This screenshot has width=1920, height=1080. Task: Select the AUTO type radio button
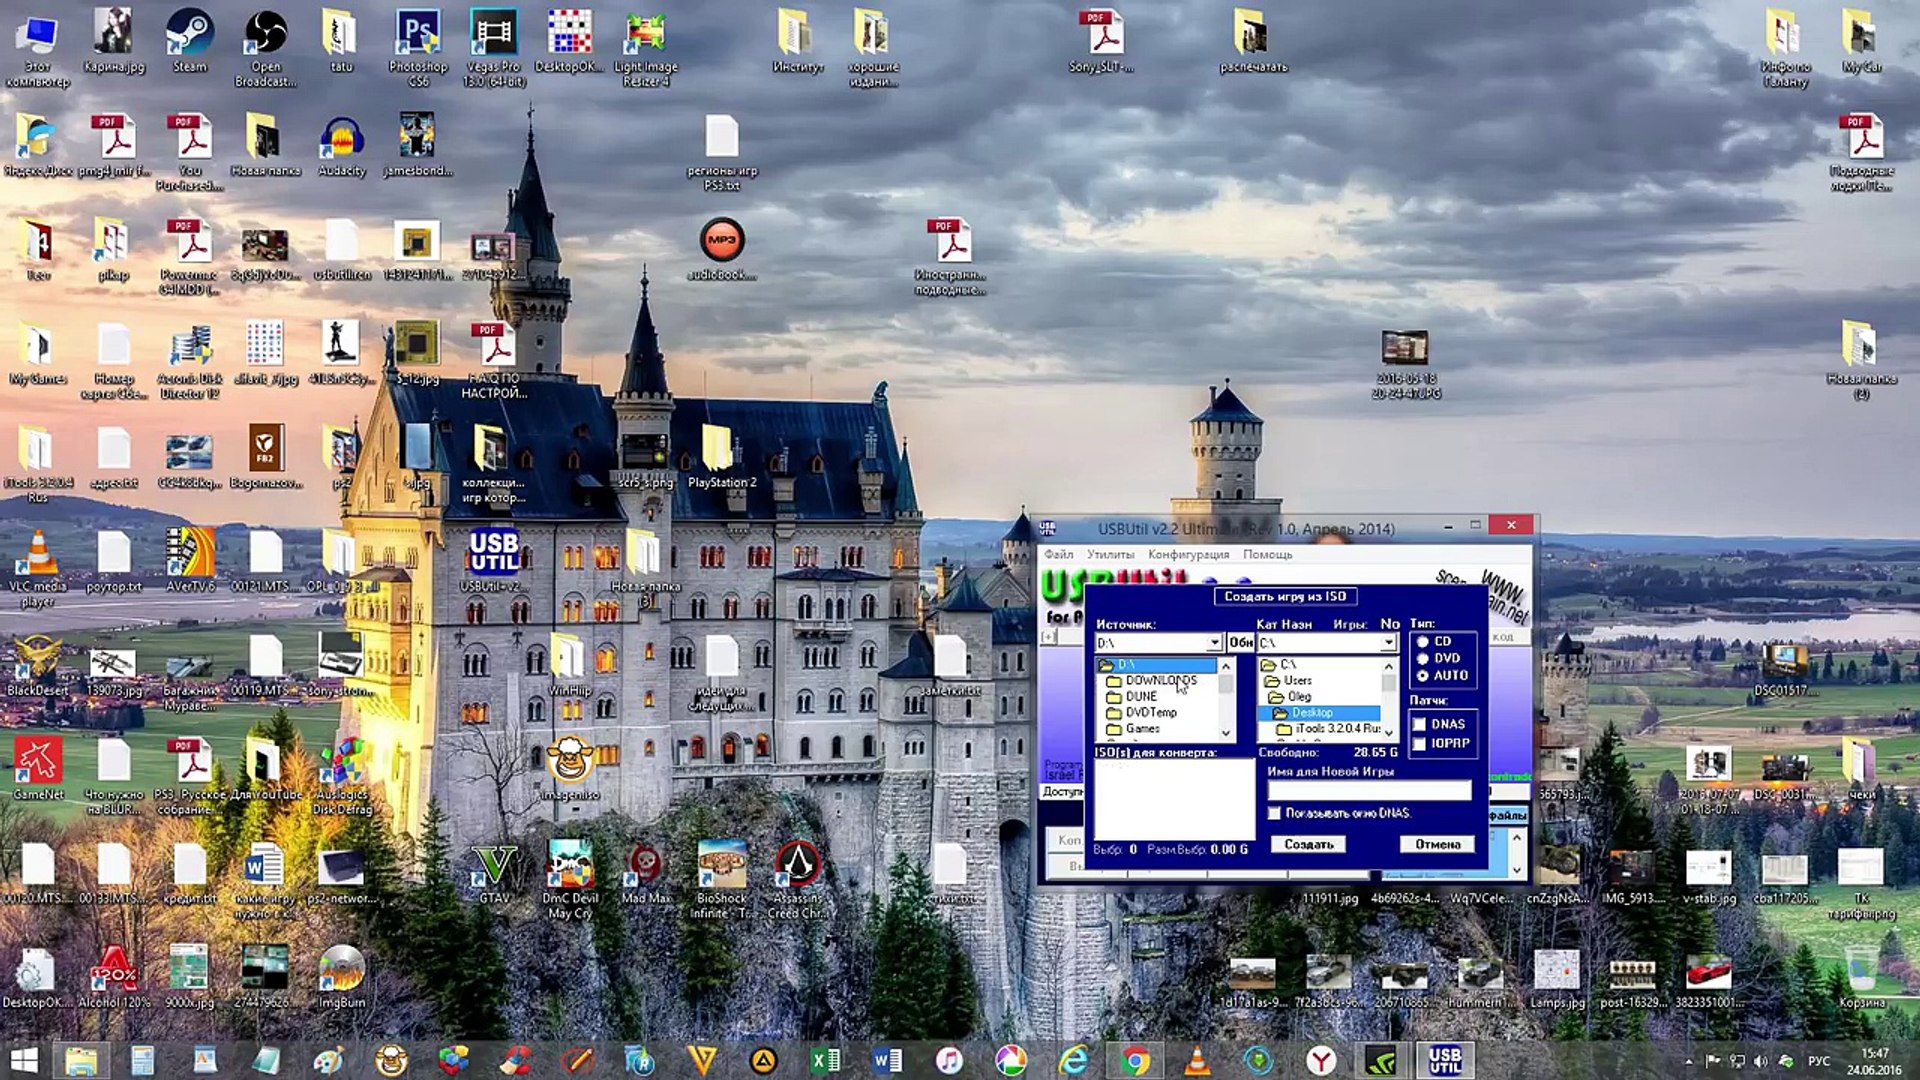pos(1422,675)
